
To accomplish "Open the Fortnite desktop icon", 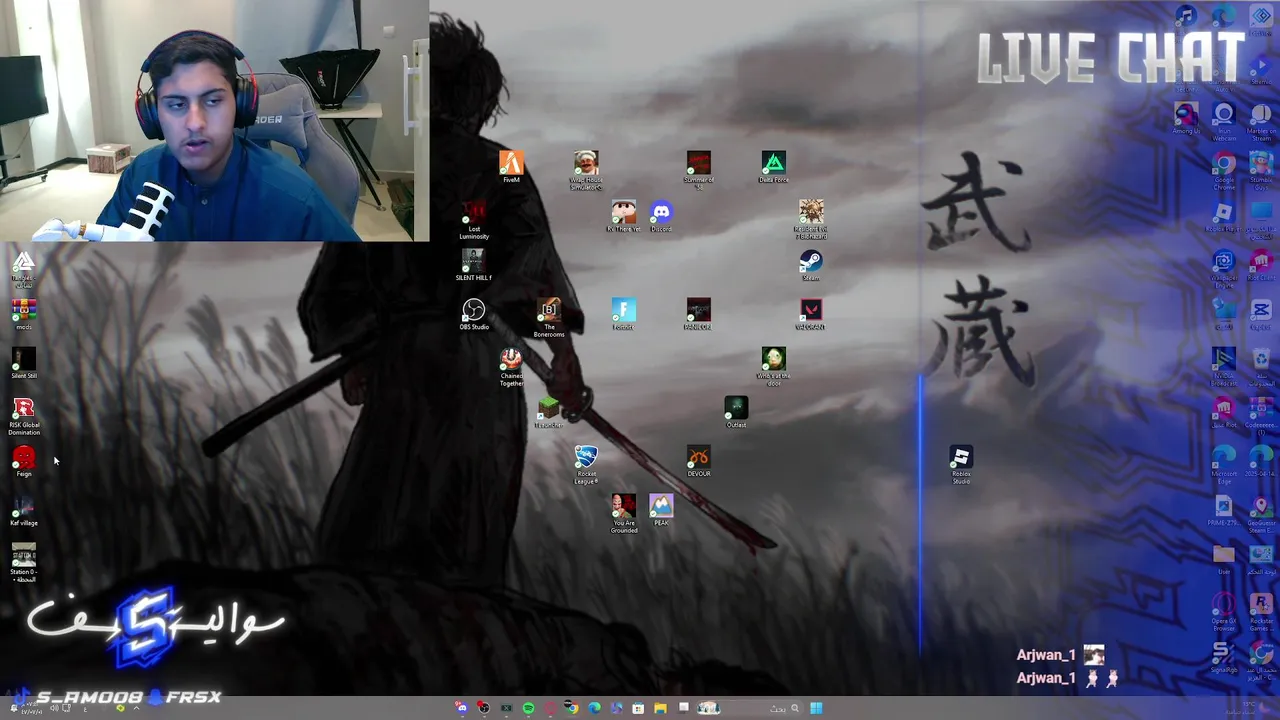I will click(623, 312).
